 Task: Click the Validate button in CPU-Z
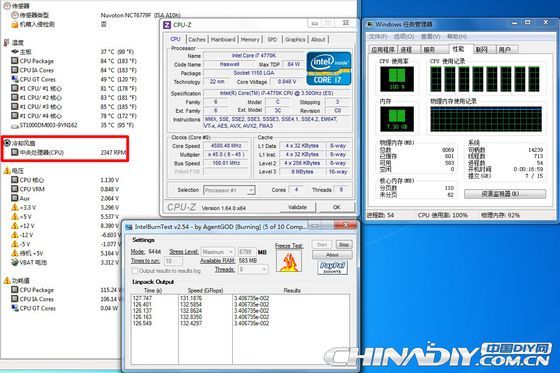298,207
